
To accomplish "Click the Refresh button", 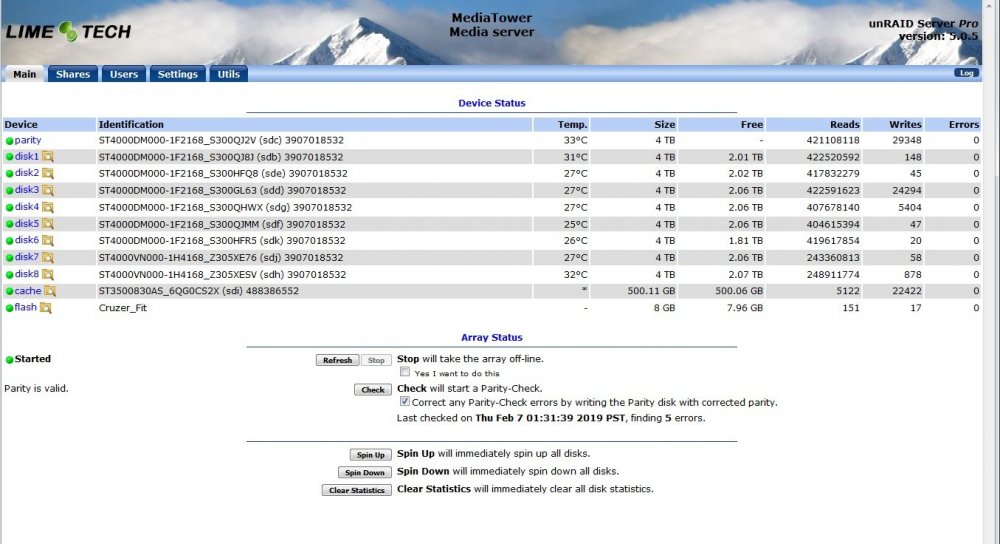I will tap(337, 360).
